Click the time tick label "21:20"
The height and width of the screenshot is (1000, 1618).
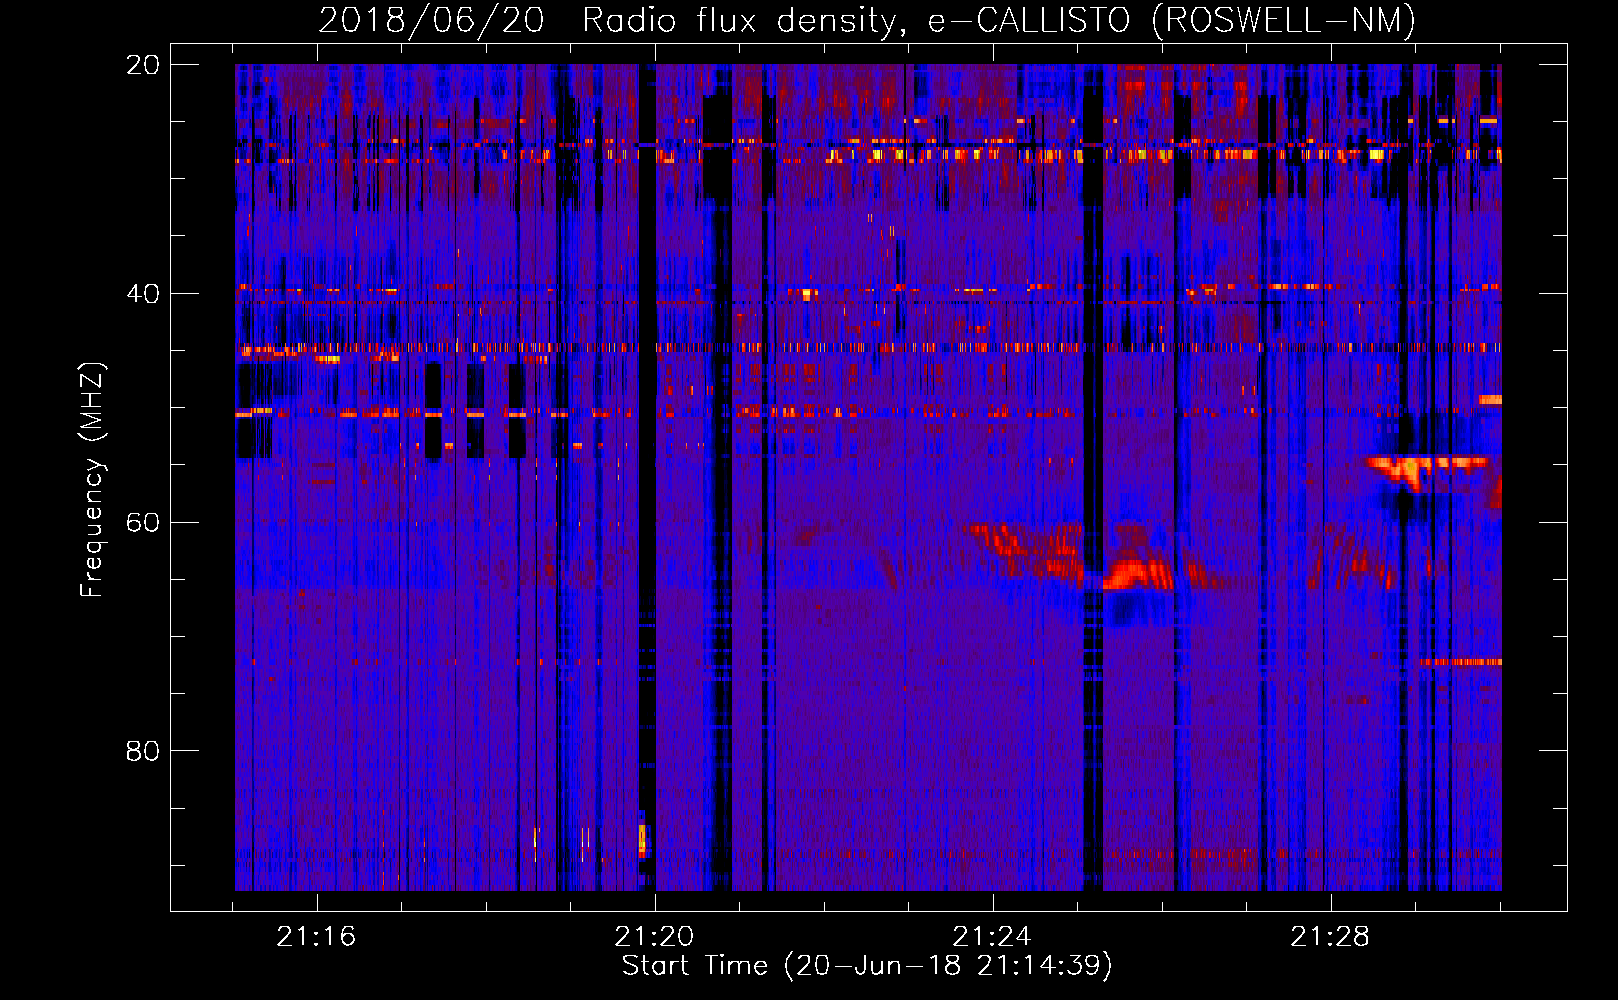tap(655, 937)
